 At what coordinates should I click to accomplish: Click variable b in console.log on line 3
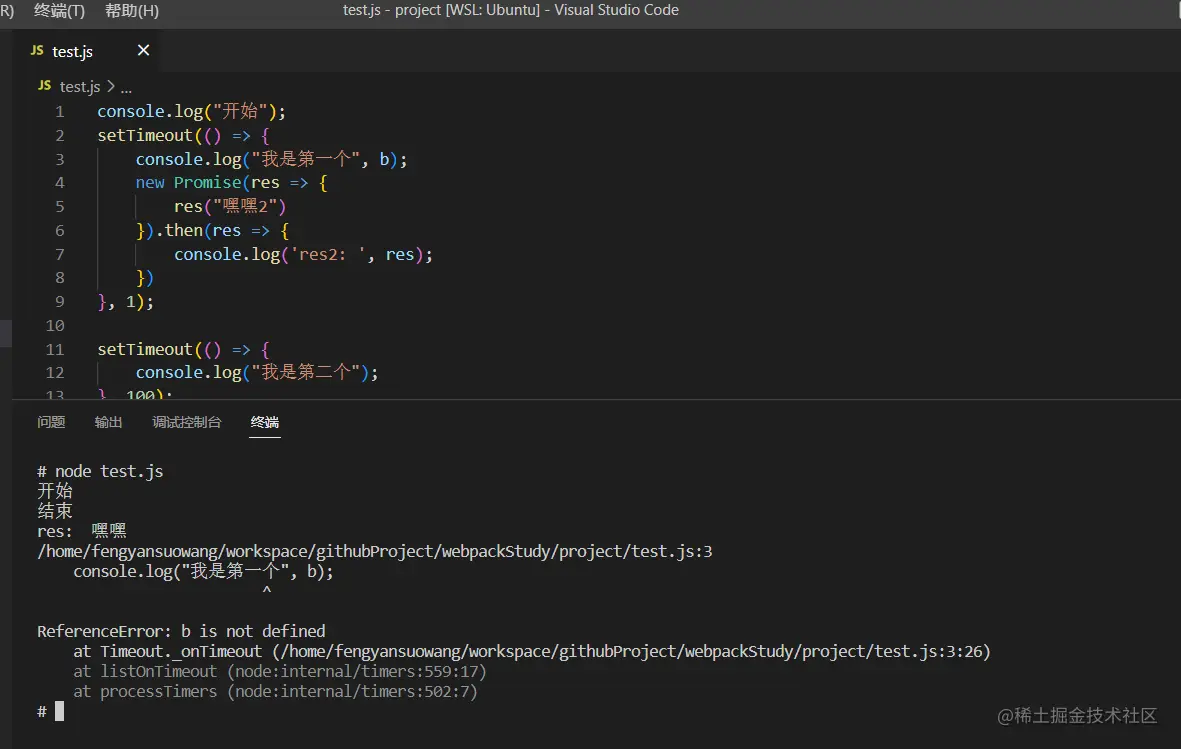tap(384, 159)
